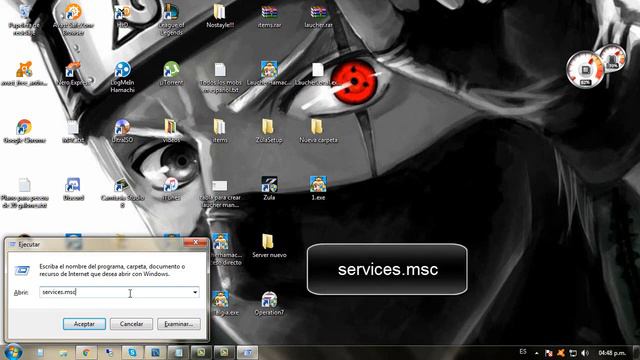Click the Ejecutar taskbar button

[247, 353]
